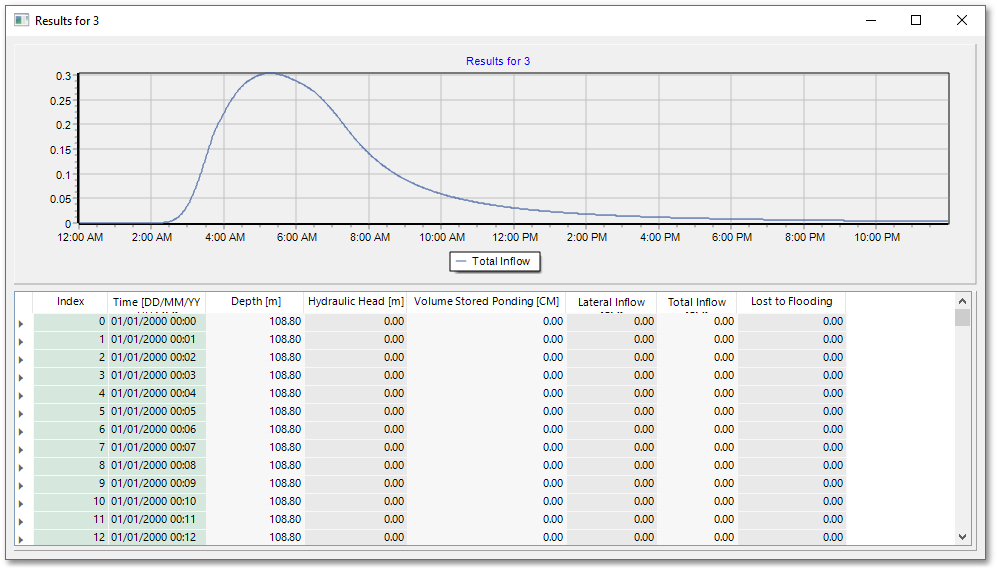Click Depth value 108.80 in row 3
Image resolution: width=997 pixels, height=571 pixels.
click(255, 375)
